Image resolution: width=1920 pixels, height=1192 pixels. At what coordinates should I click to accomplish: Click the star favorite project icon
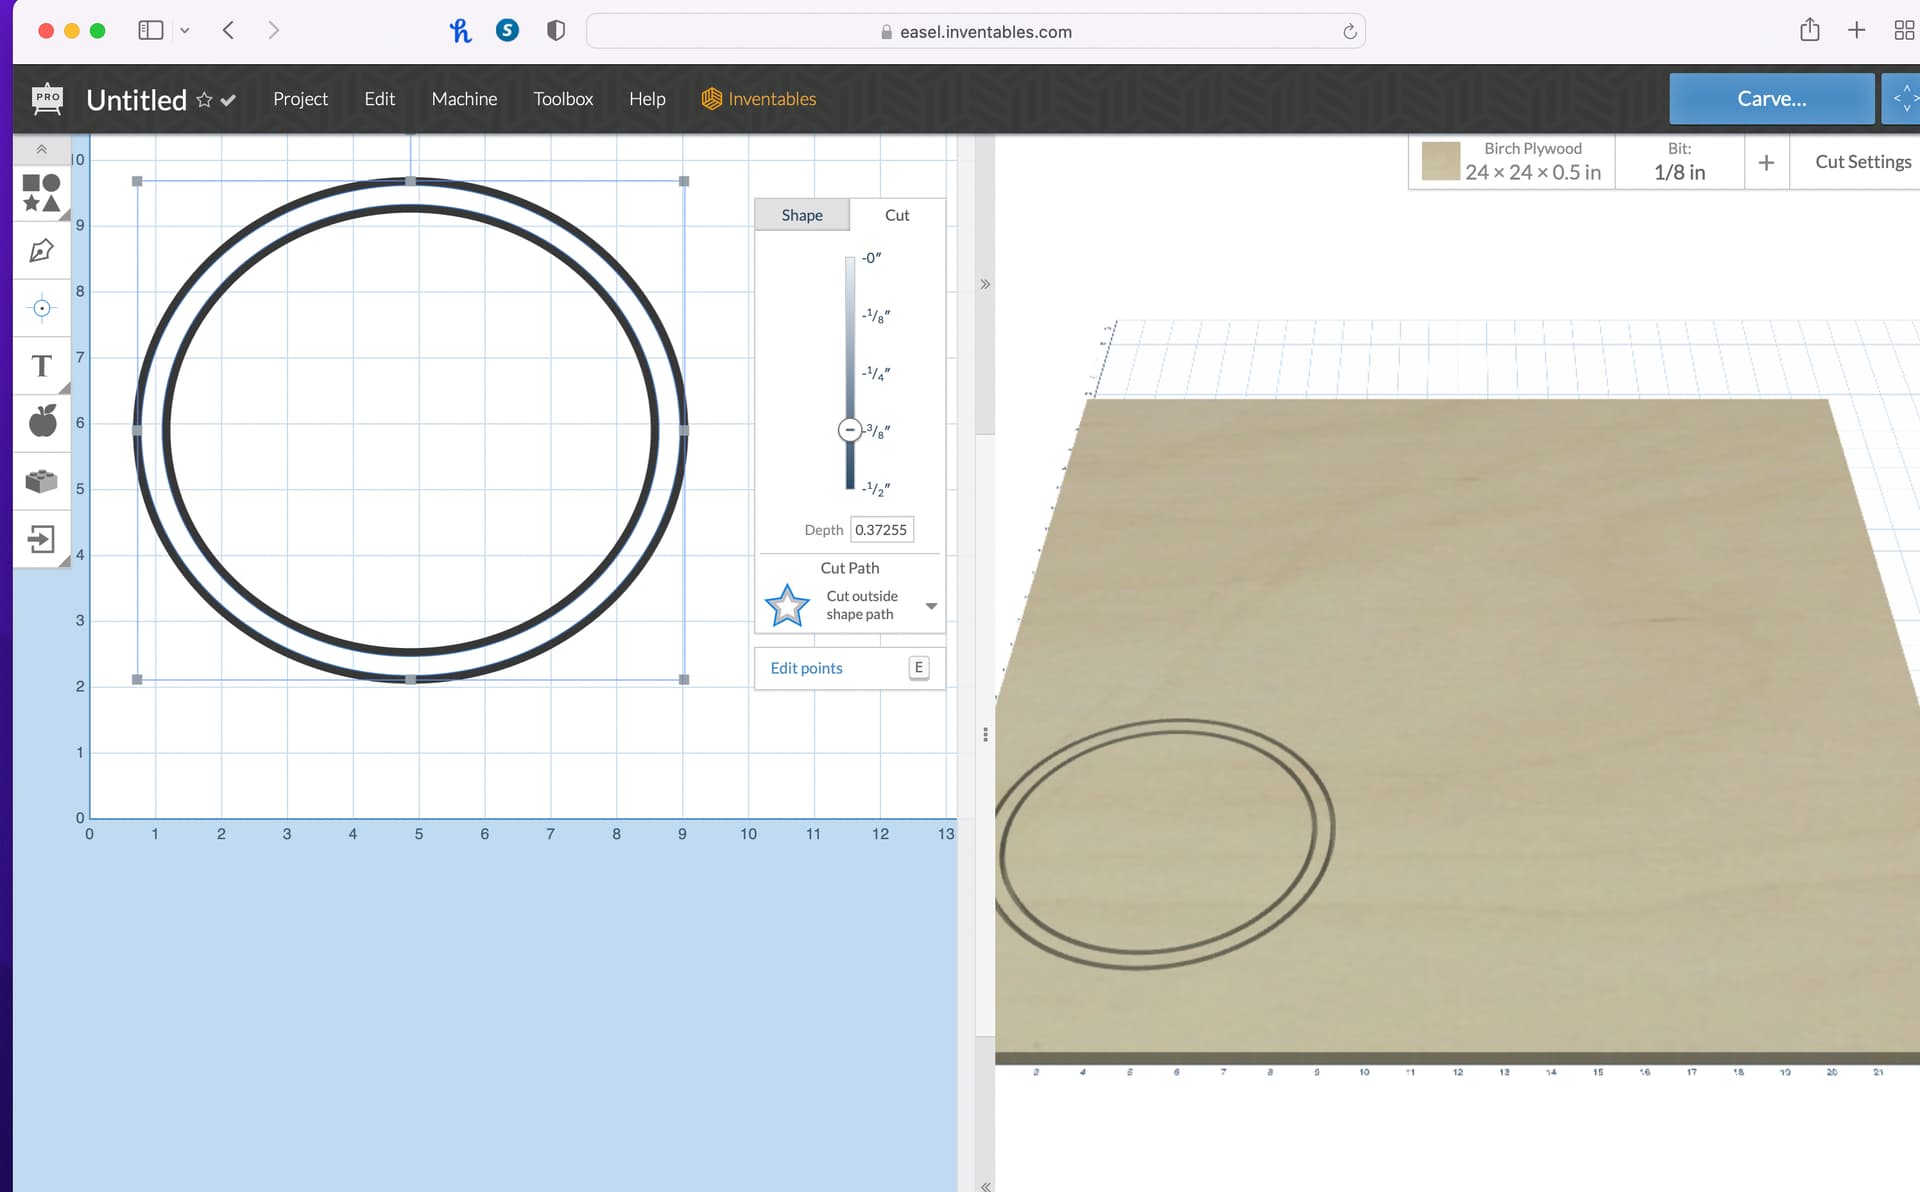204,100
